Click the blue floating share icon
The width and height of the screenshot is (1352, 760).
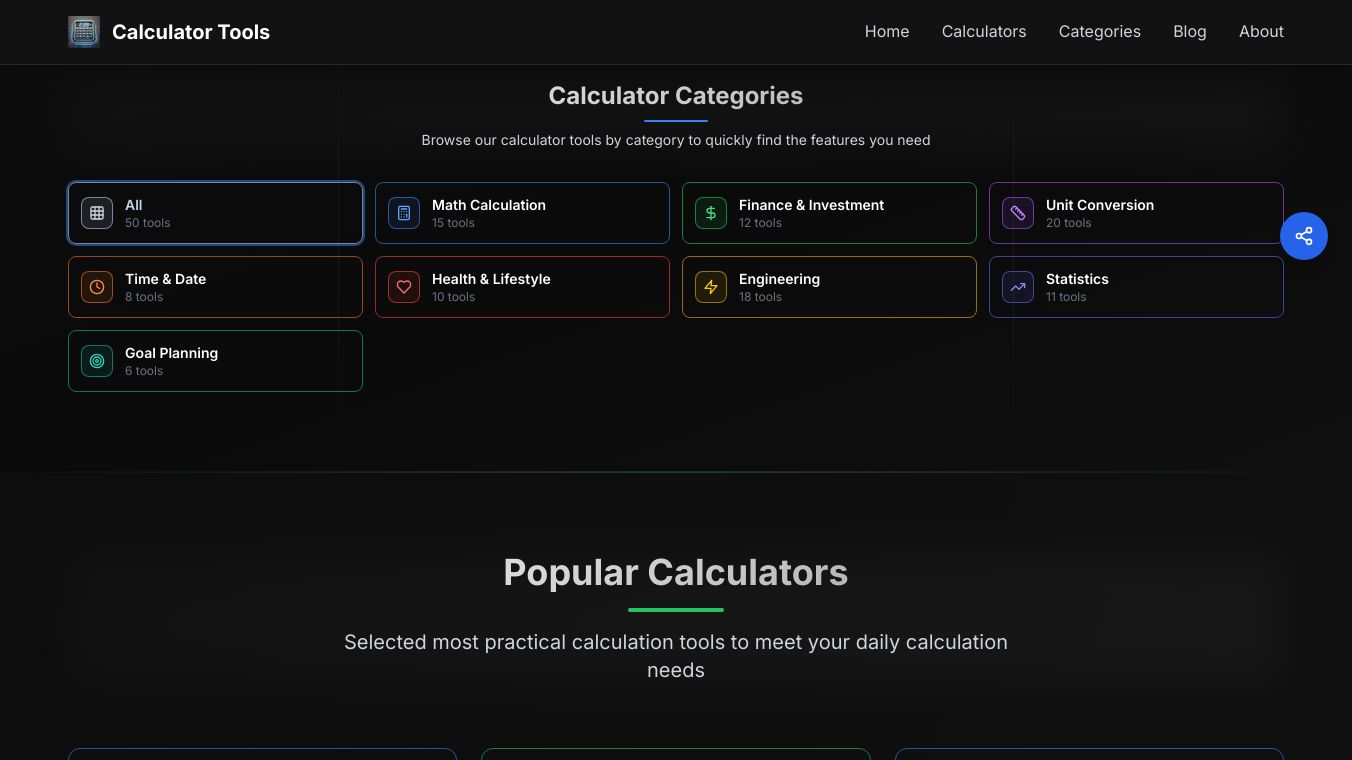(1303, 236)
